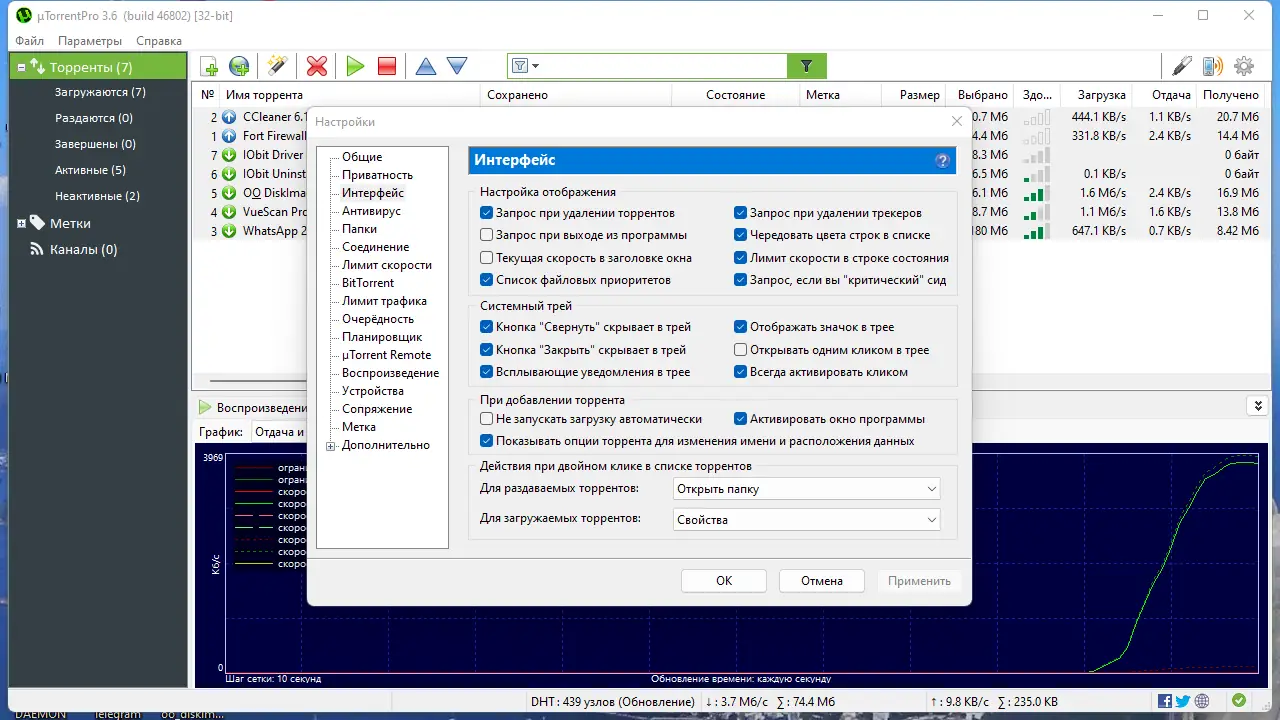Screen dimensions: 1280x720
Task: Click the status icon of the CCleaner torrent row
Action: [229, 117]
